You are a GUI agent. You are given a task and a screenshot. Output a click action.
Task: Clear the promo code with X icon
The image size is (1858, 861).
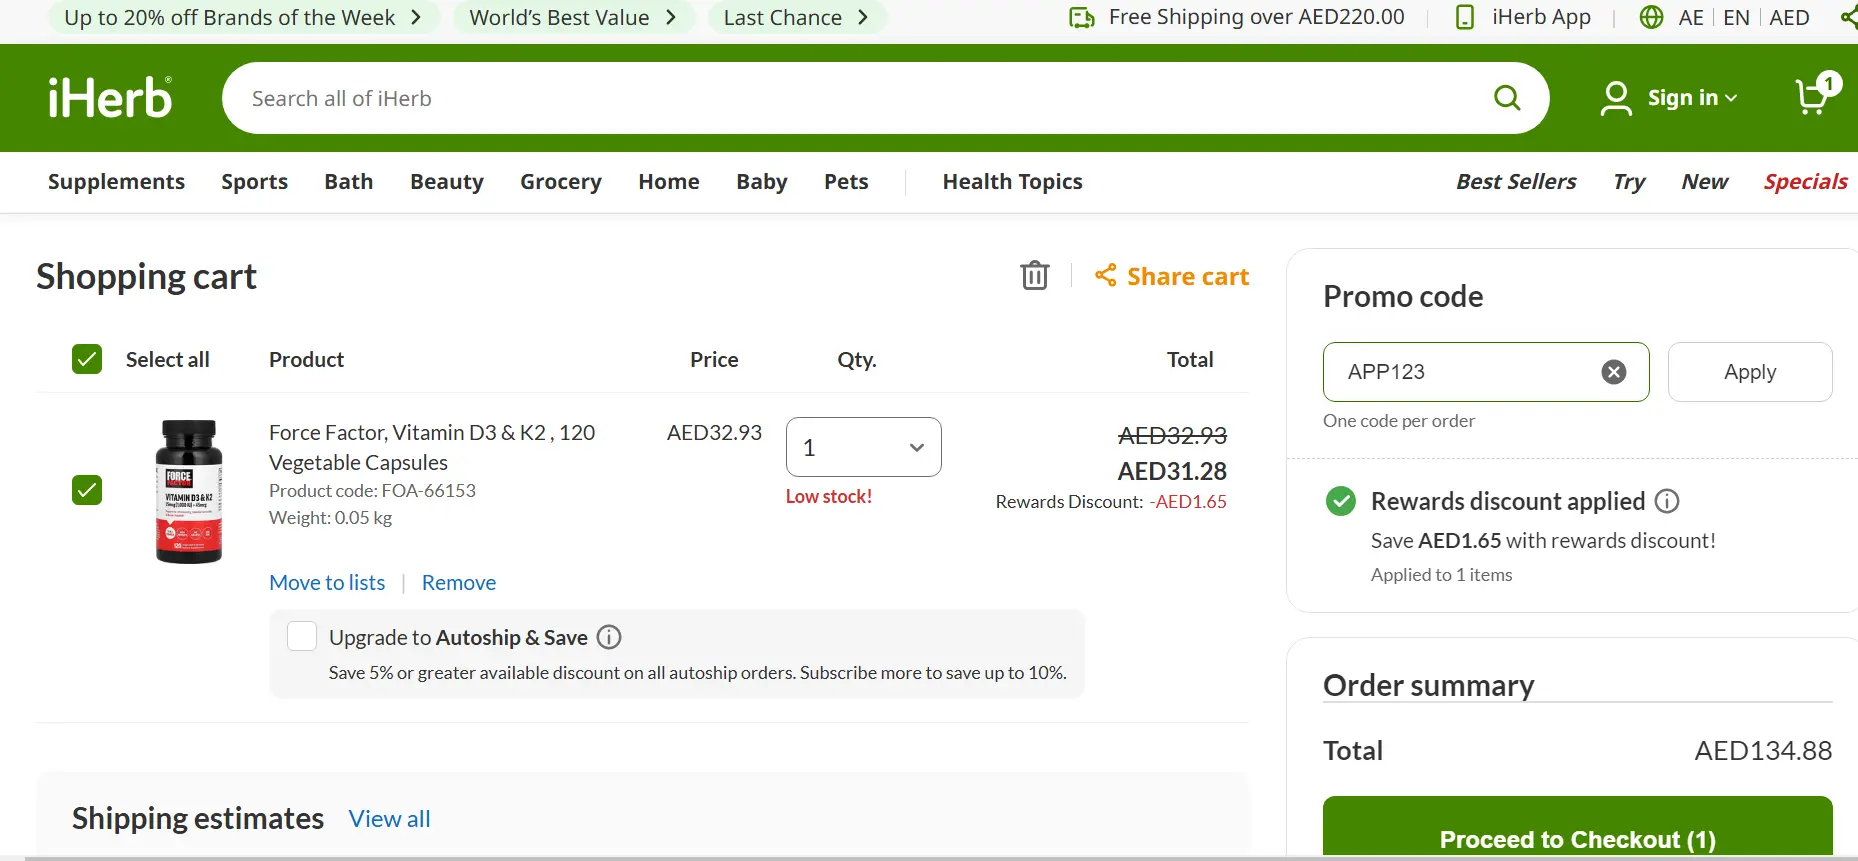click(x=1613, y=372)
